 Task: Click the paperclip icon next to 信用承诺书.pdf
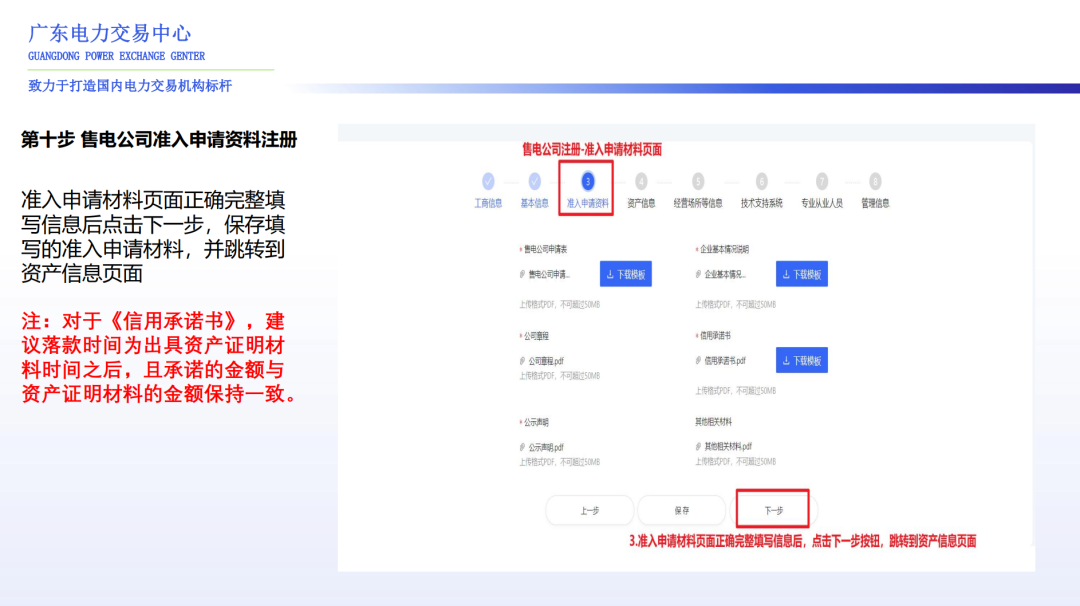(x=696, y=361)
